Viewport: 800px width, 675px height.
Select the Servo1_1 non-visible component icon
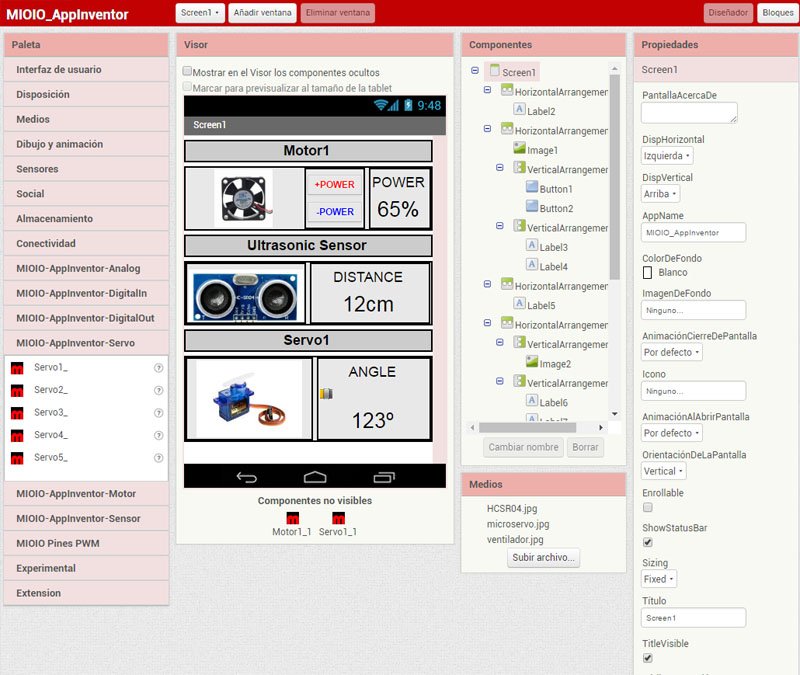tap(338, 518)
